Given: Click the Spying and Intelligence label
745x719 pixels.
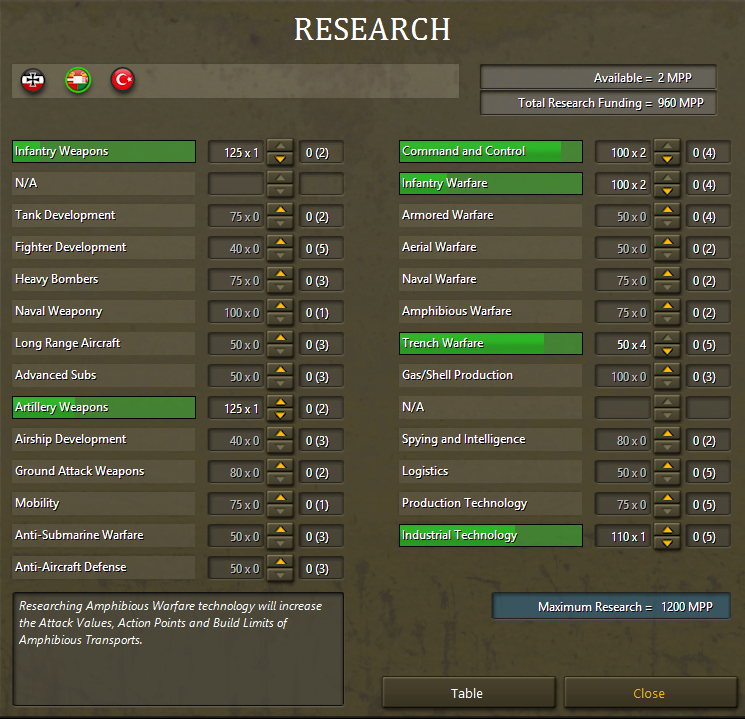Looking at the screenshot, I should [x=464, y=439].
